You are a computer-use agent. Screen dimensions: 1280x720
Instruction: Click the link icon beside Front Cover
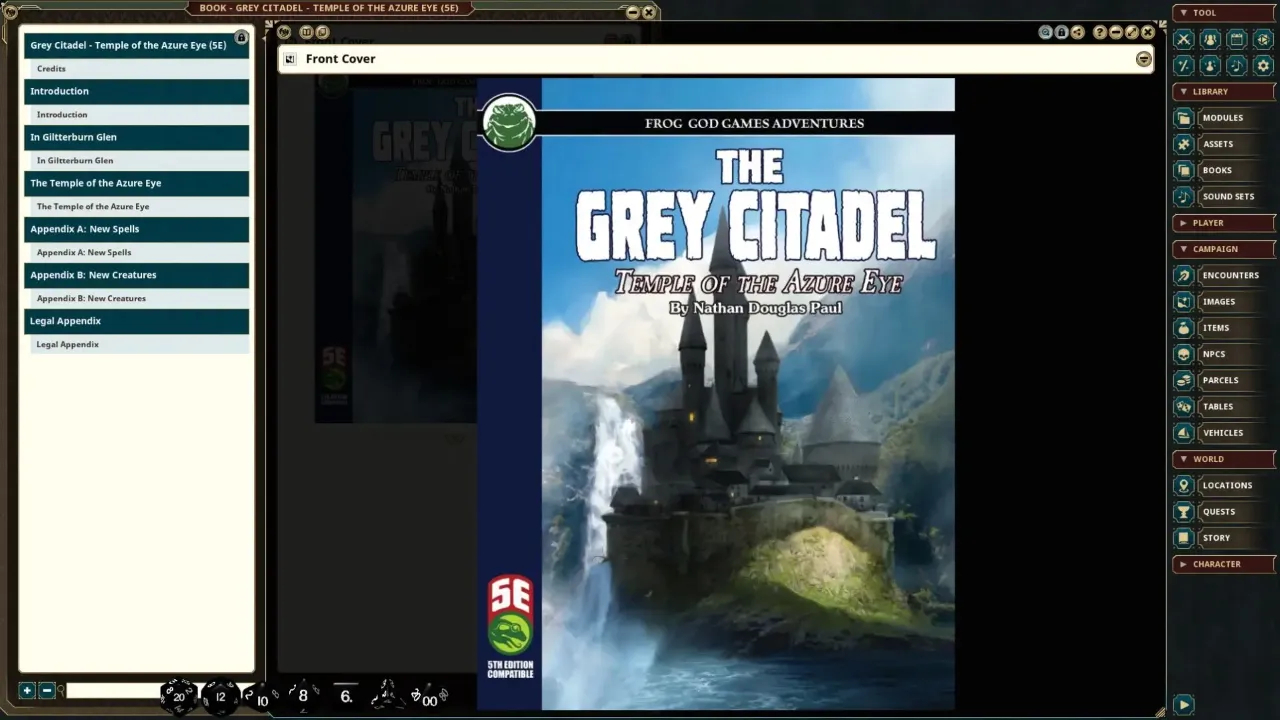click(x=290, y=59)
